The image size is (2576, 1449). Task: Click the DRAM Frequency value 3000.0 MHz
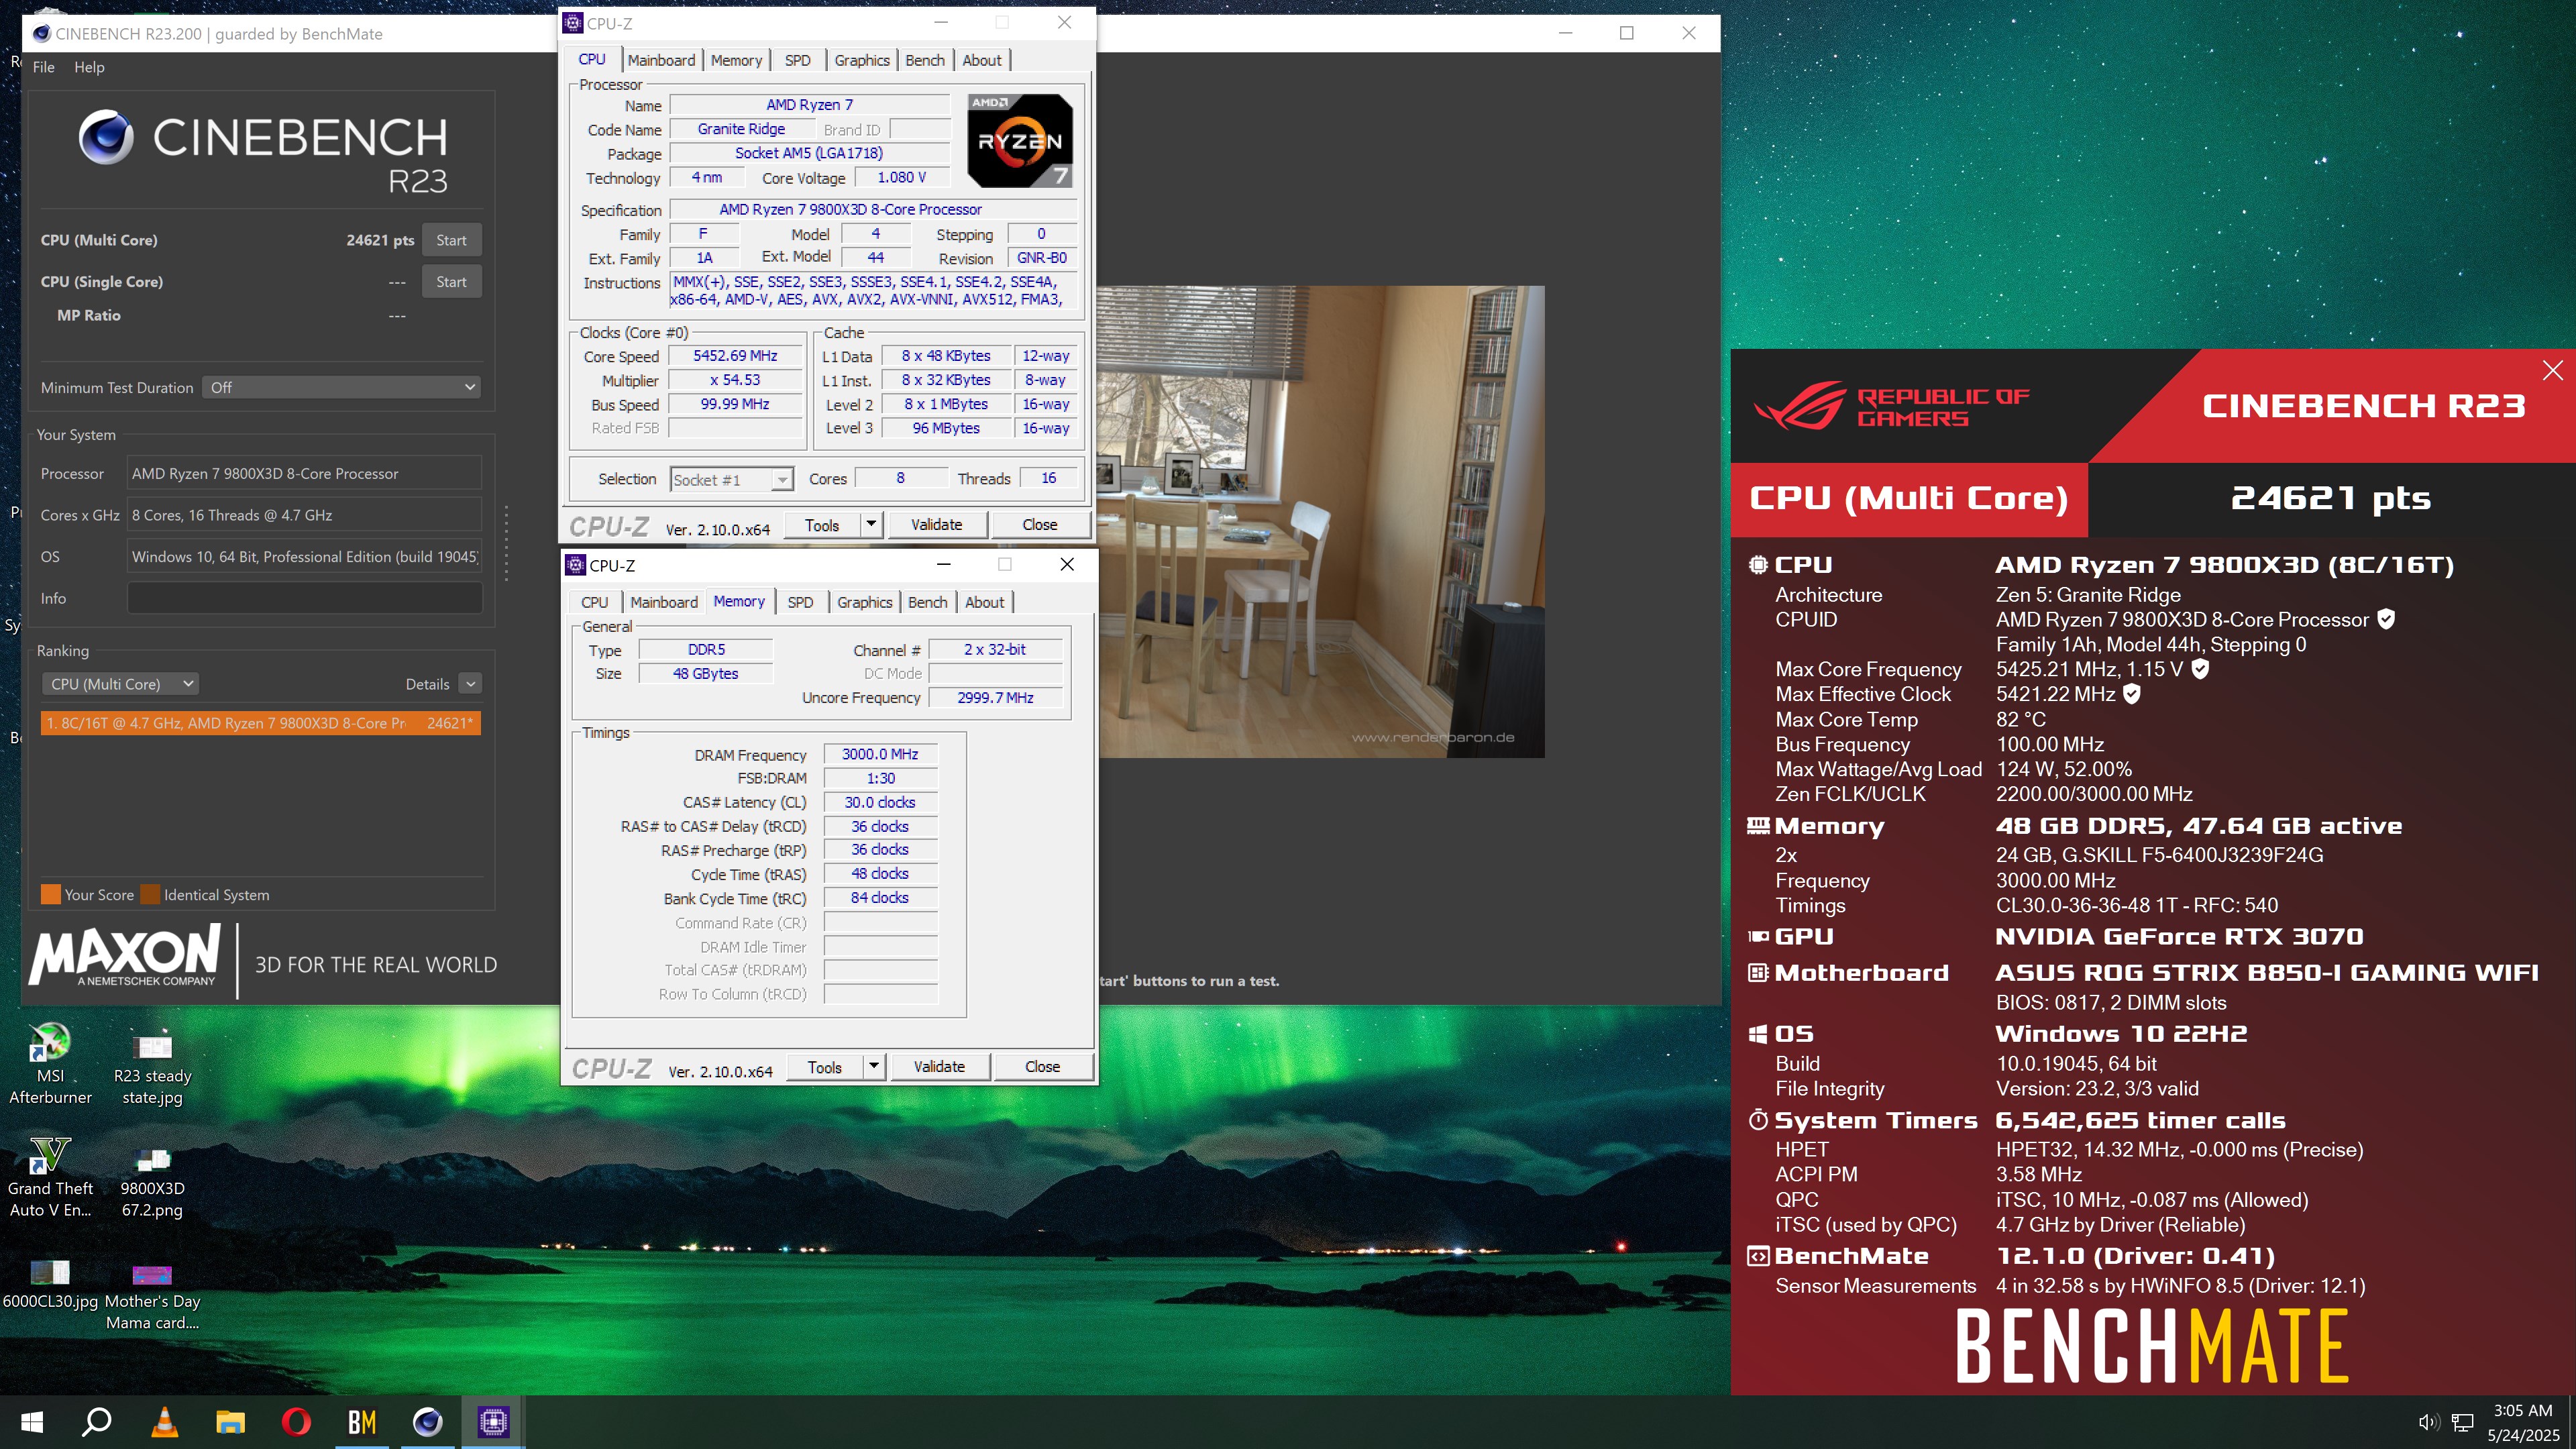tap(880, 754)
